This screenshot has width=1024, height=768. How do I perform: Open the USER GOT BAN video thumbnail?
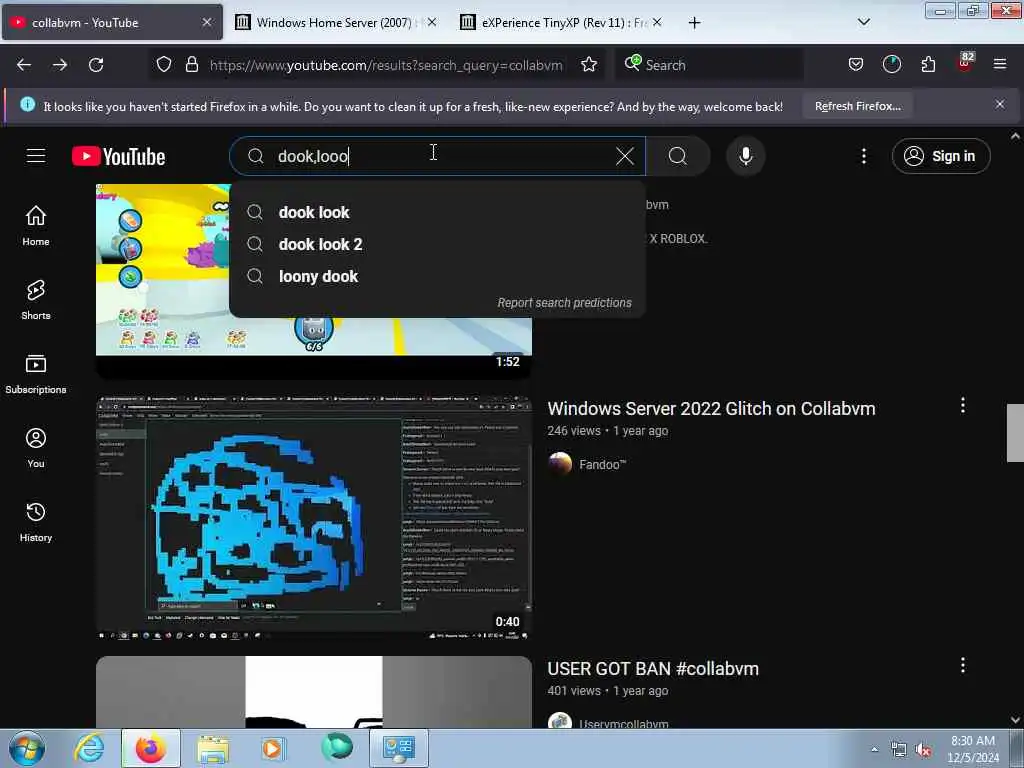[313, 692]
